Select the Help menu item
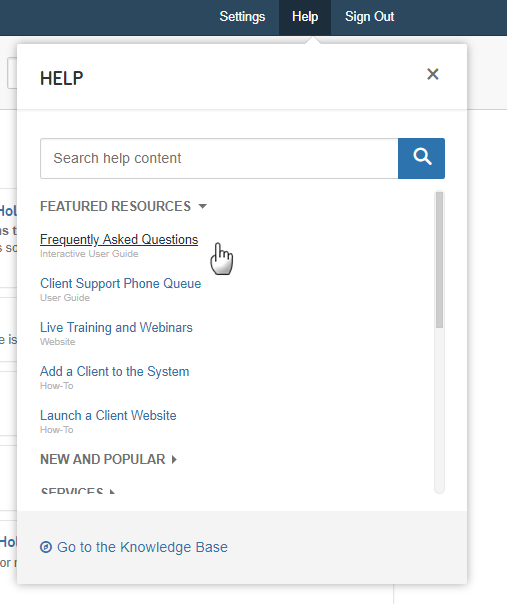 click(305, 17)
